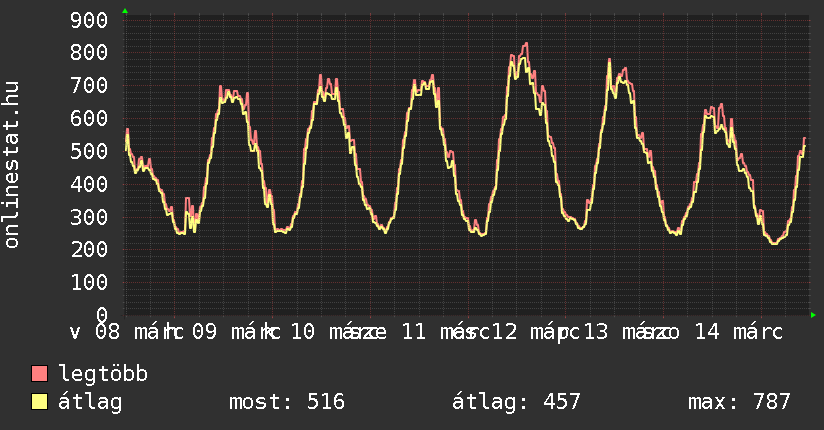Screen dimensions: 824x430
Task: Click the 'max: 787' maximum statistic
Action: pos(739,402)
